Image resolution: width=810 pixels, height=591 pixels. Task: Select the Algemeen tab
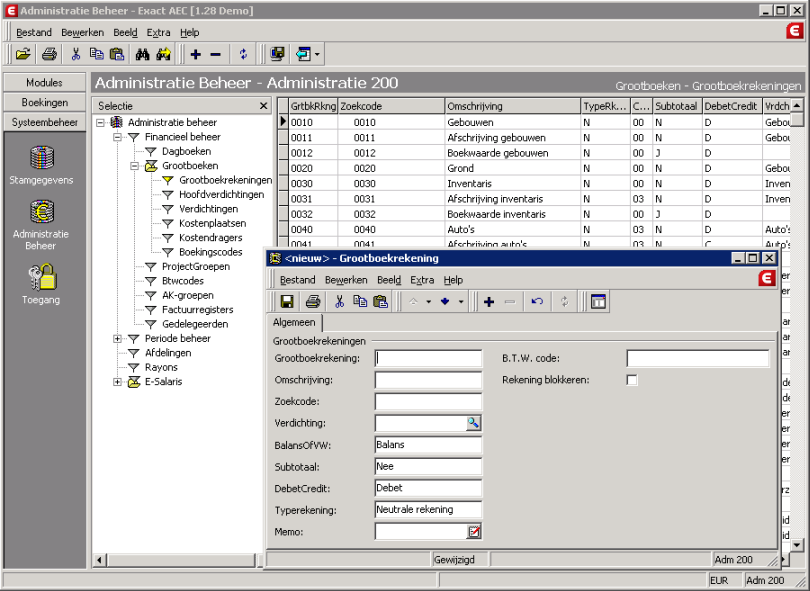coord(294,322)
